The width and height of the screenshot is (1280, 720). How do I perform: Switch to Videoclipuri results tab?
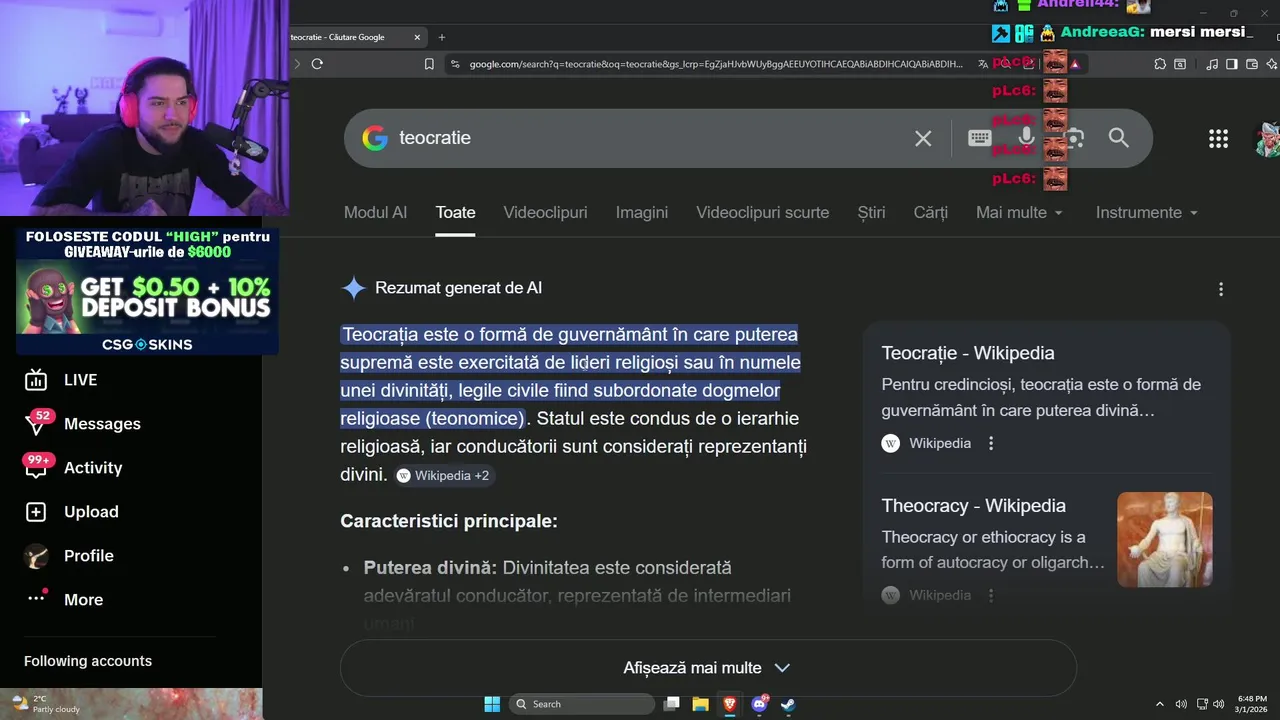pos(545,212)
